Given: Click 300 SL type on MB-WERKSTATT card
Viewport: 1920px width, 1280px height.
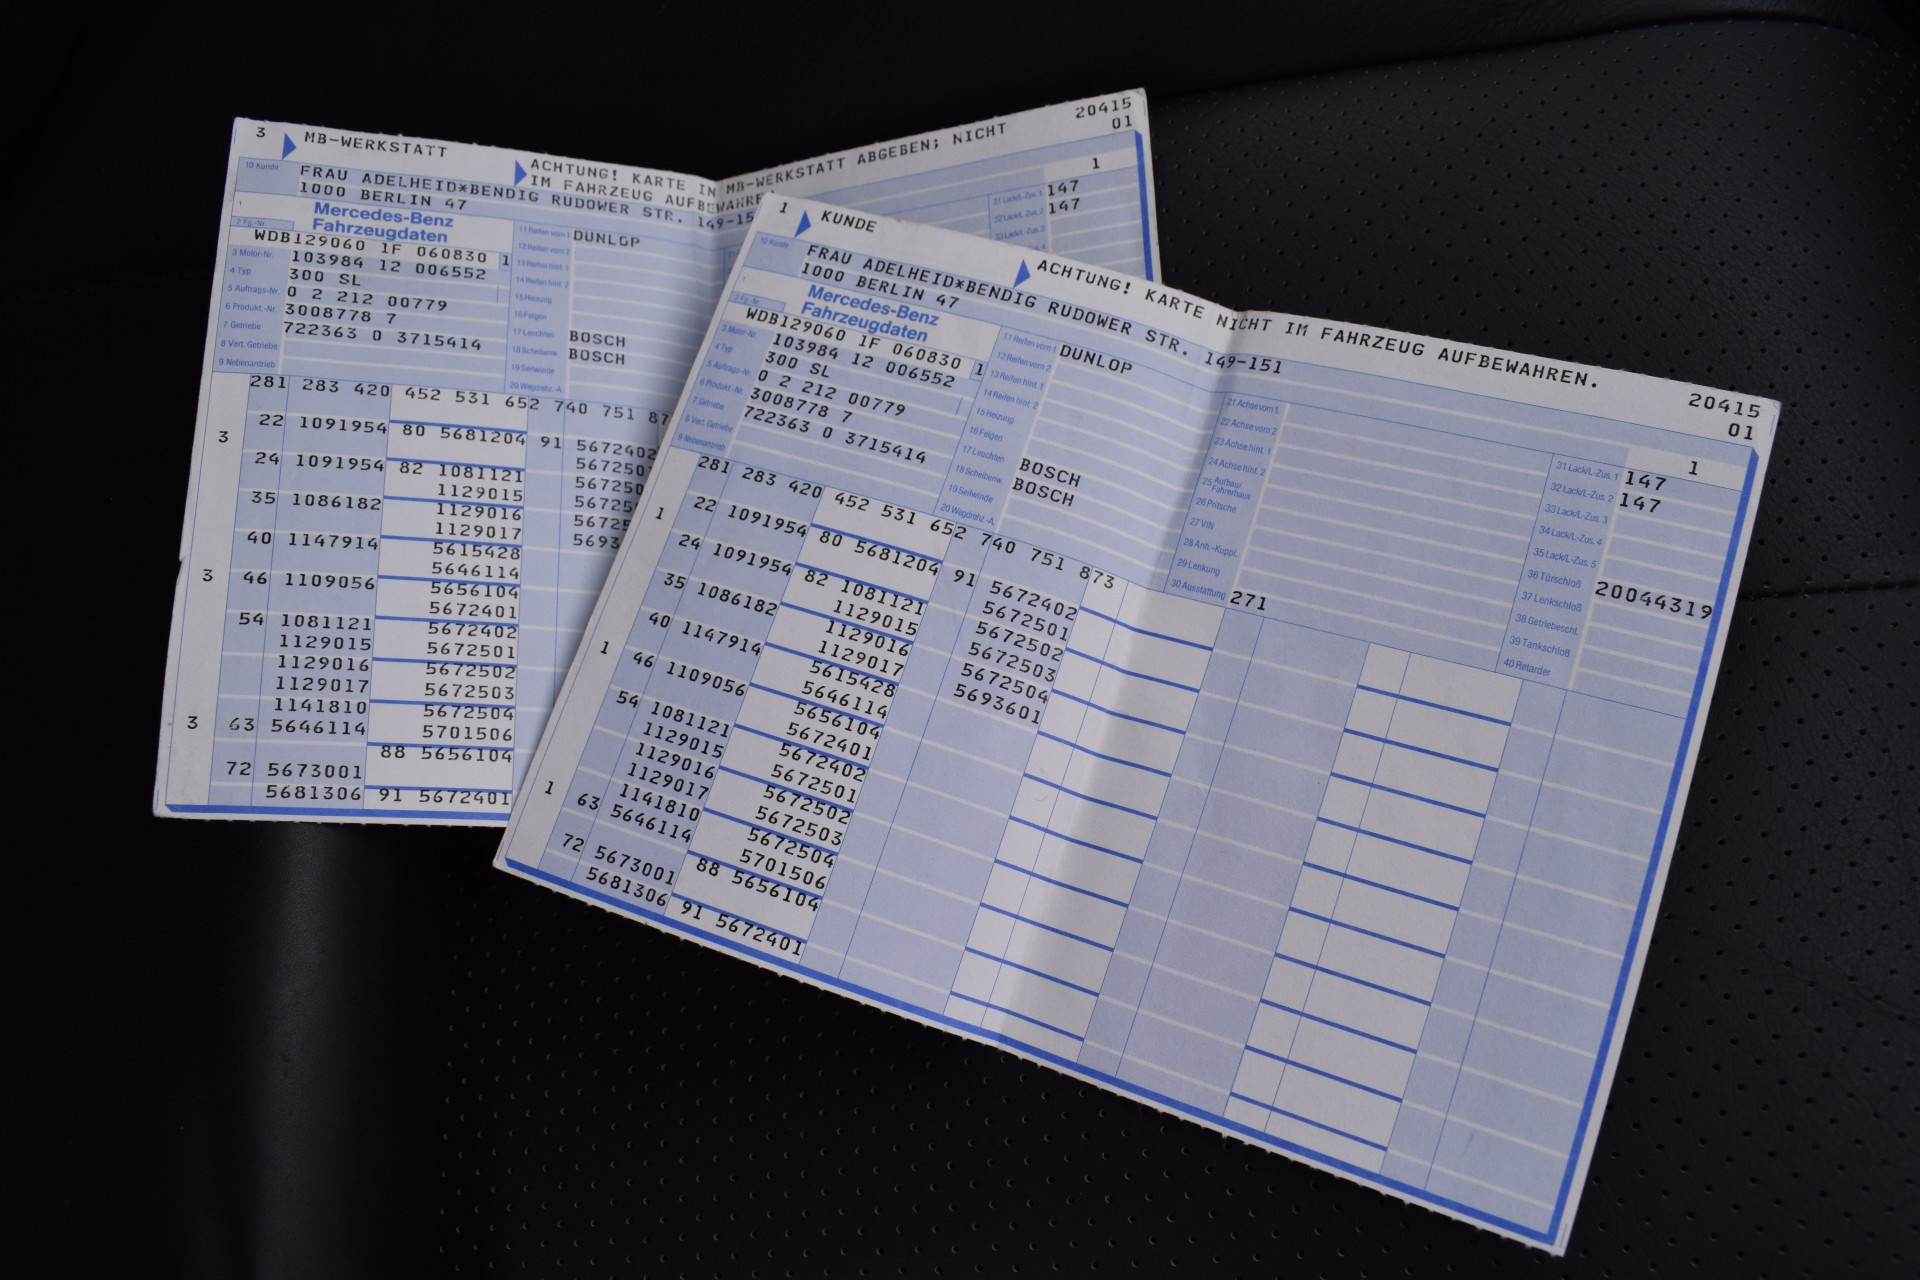Looking at the screenshot, I should tap(324, 277).
